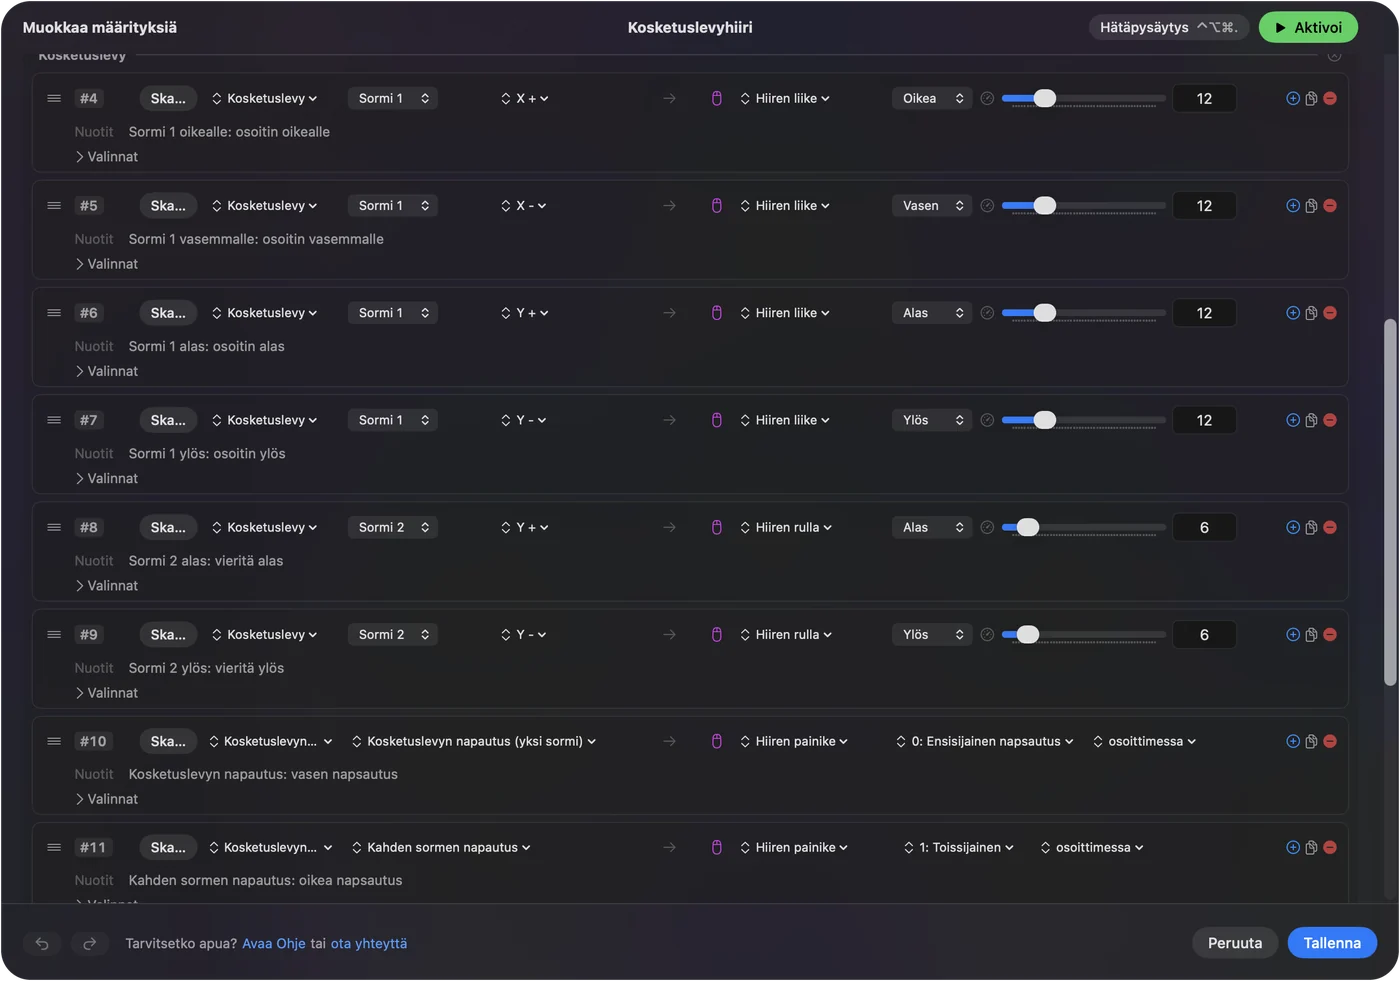1400x981 pixels.
Task: Click the value field showing 12 in row #5
Action: 1204,206
